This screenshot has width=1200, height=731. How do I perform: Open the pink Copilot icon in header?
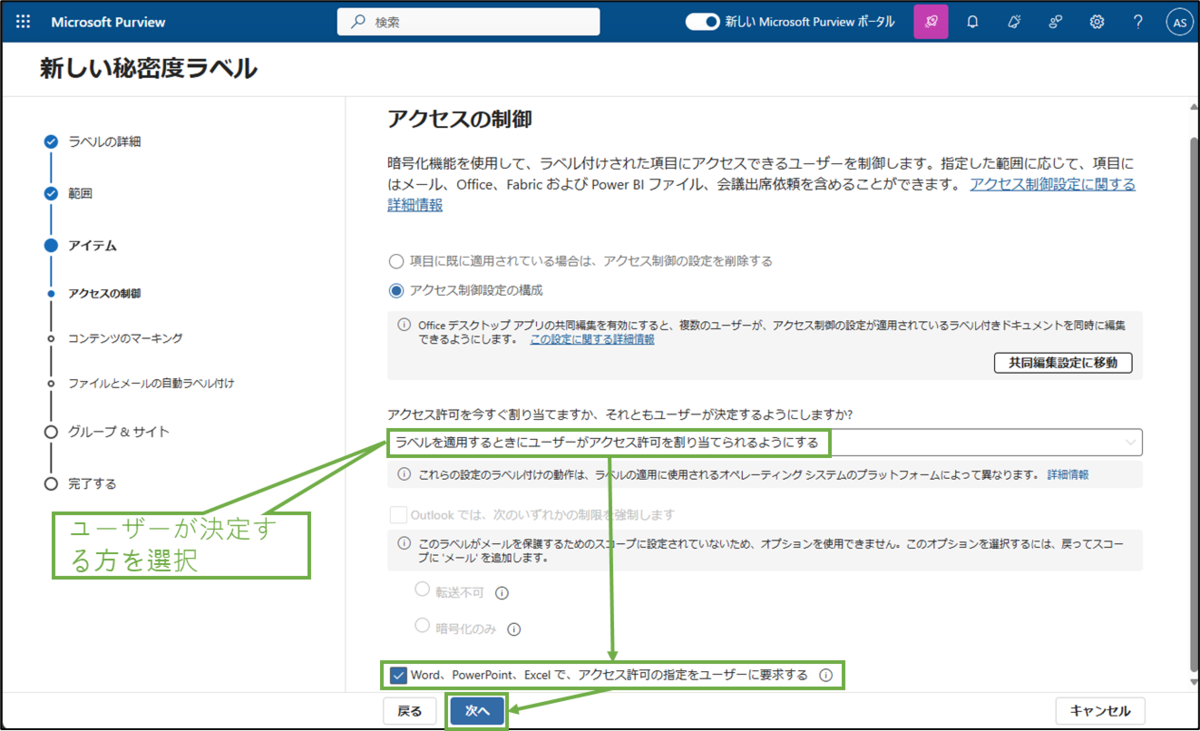[931, 22]
